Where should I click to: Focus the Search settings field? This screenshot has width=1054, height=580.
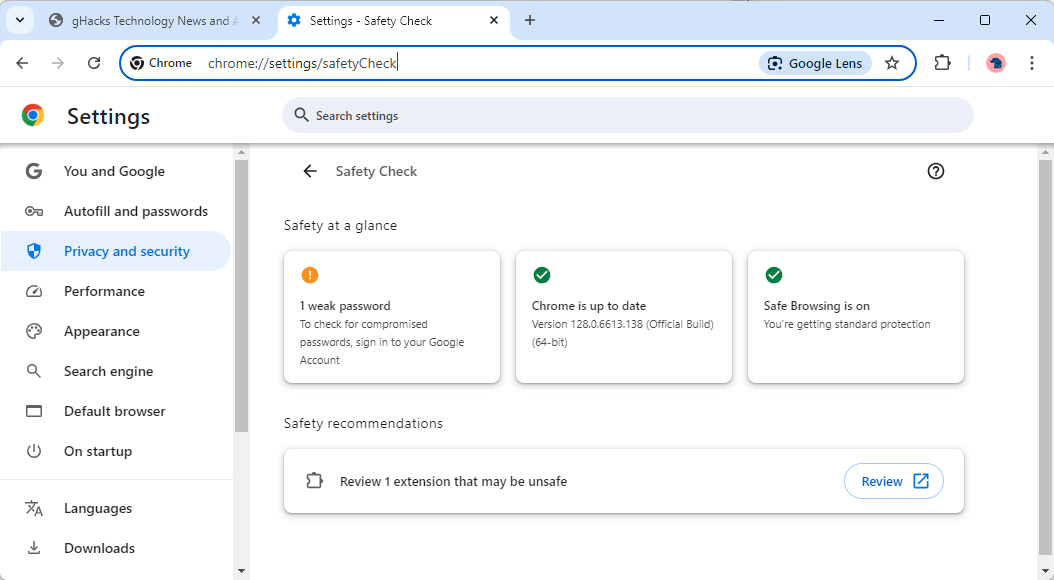pyautogui.click(x=627, y=116)
